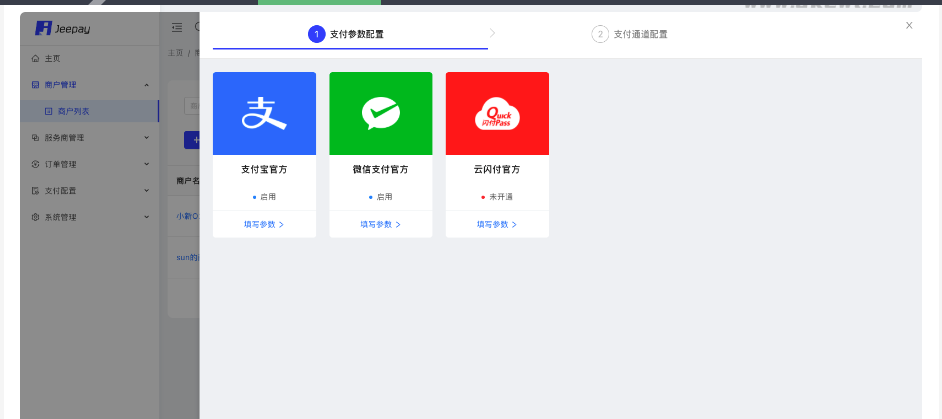The image size is (942, 419).
Task: Click the 主页 house icon in sidebar
Action: 35,58
